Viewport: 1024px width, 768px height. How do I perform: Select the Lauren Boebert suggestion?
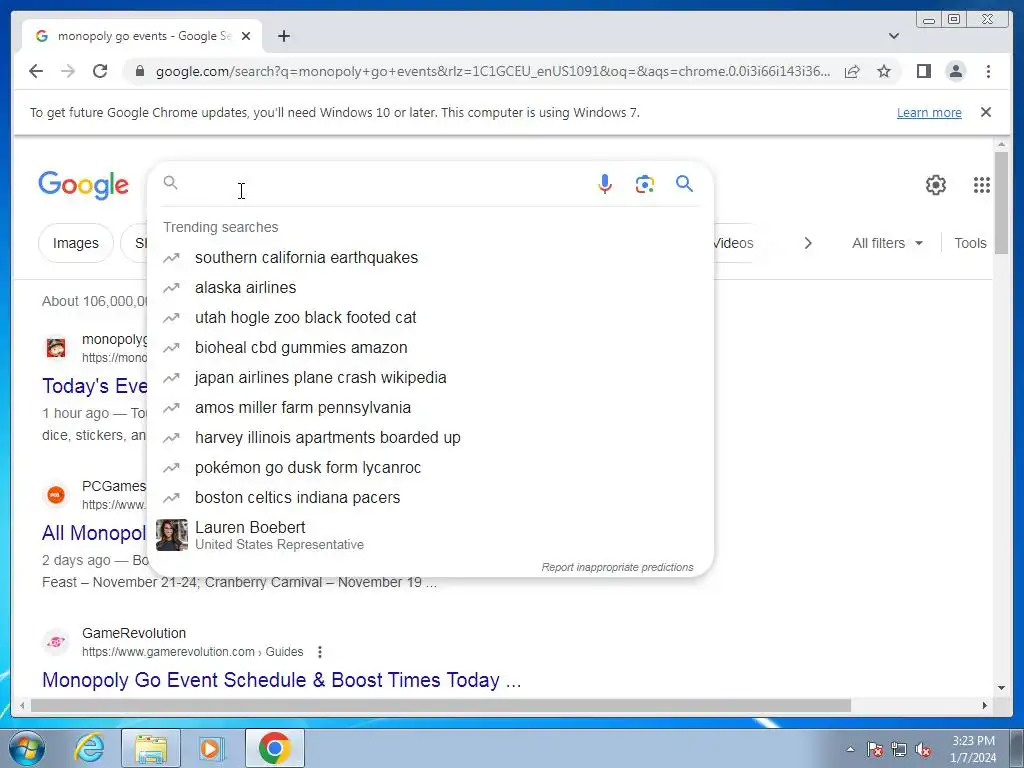click(x=430, y=535)
